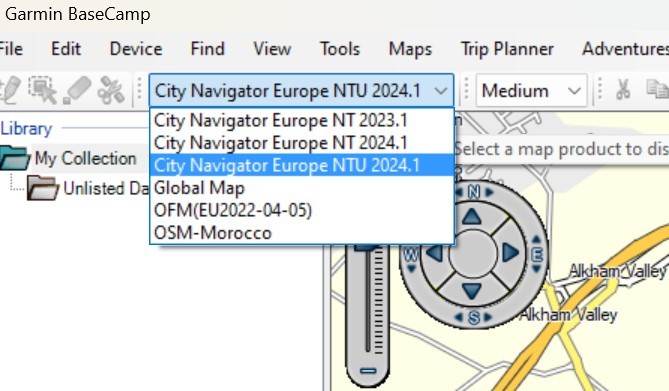
Task: Open the Find menu
Action: pos(207,49)
